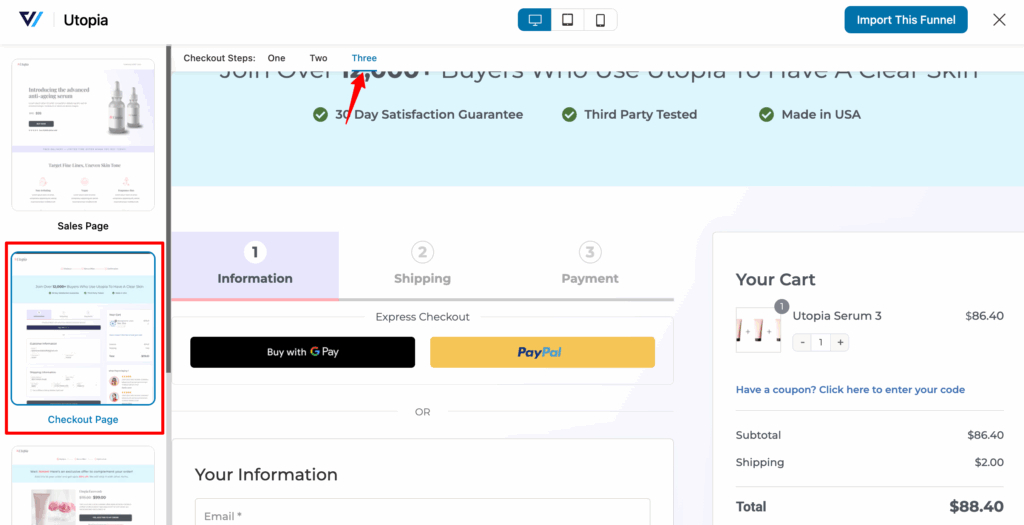This screenshot has height=525, width=1024.
Task: Click the cart item count badge
Action: click(x=782, y=306)
